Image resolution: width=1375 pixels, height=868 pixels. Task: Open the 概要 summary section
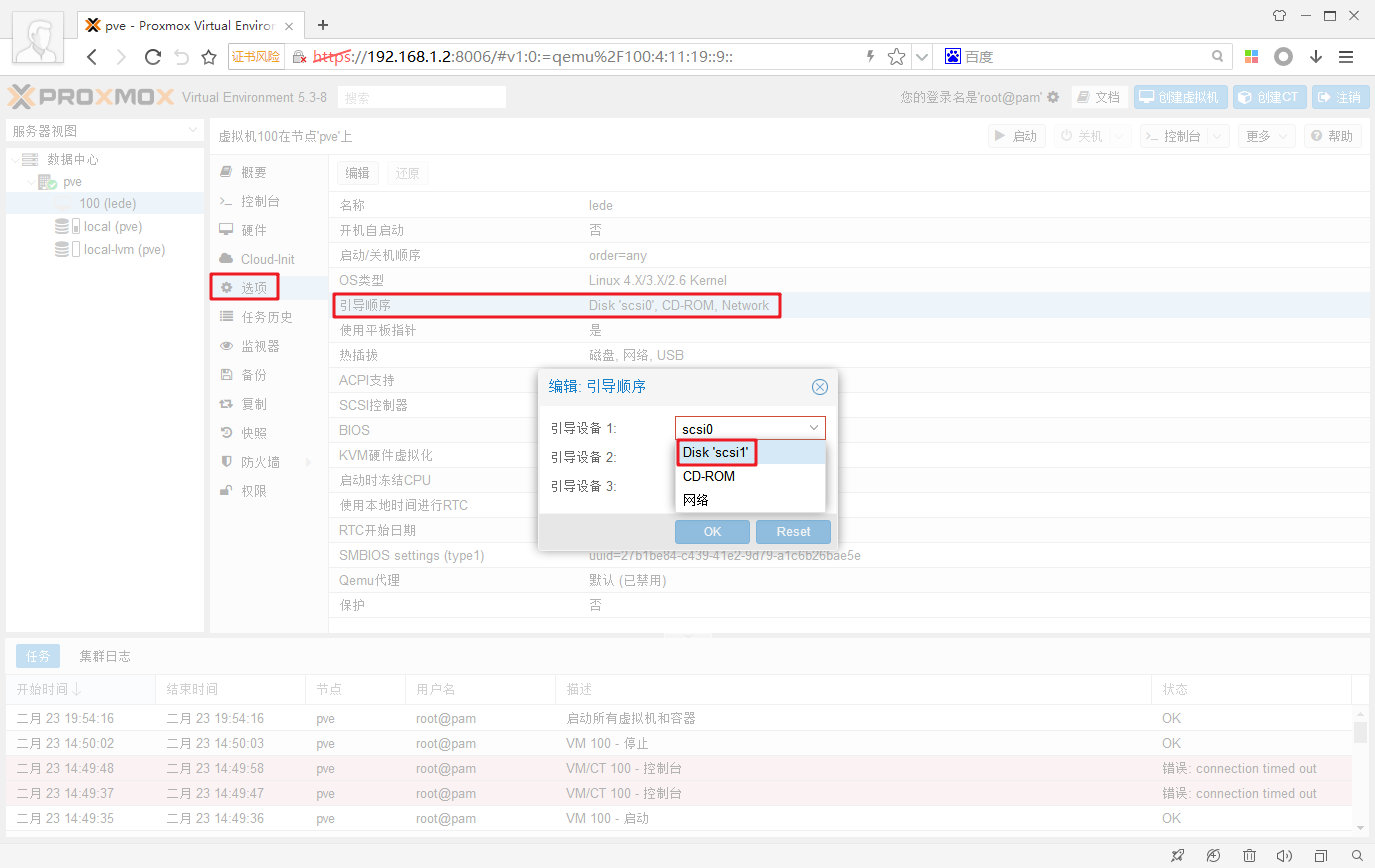268,172
